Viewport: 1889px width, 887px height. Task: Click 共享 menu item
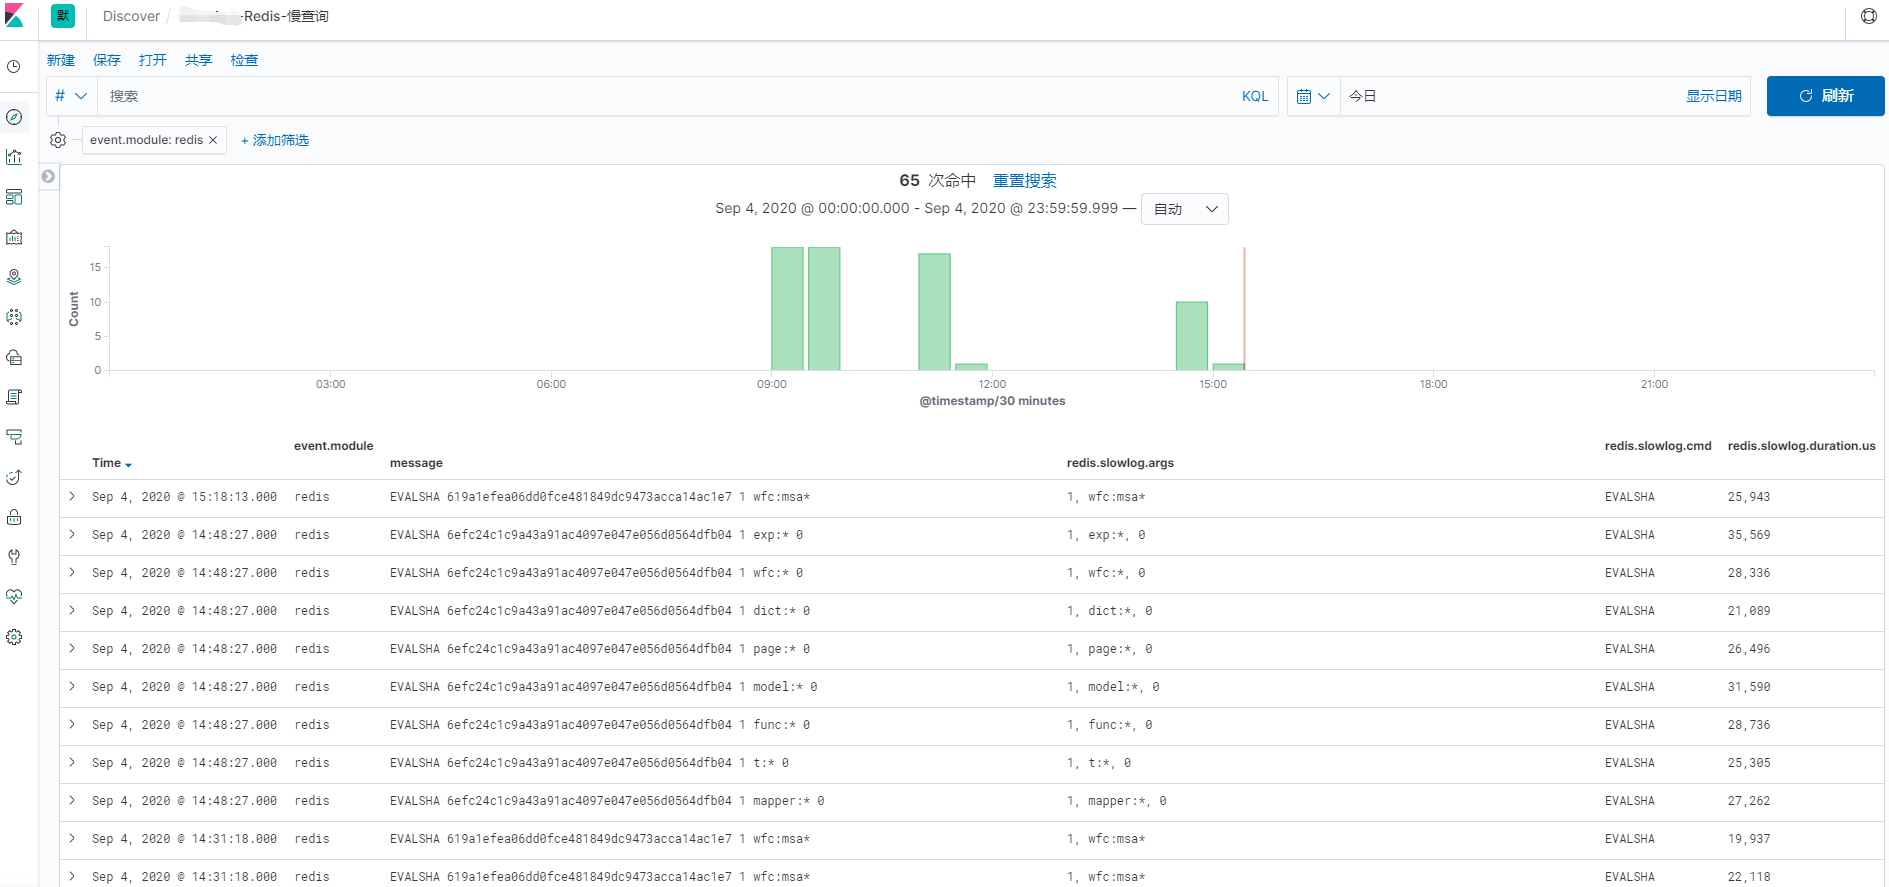199,60
